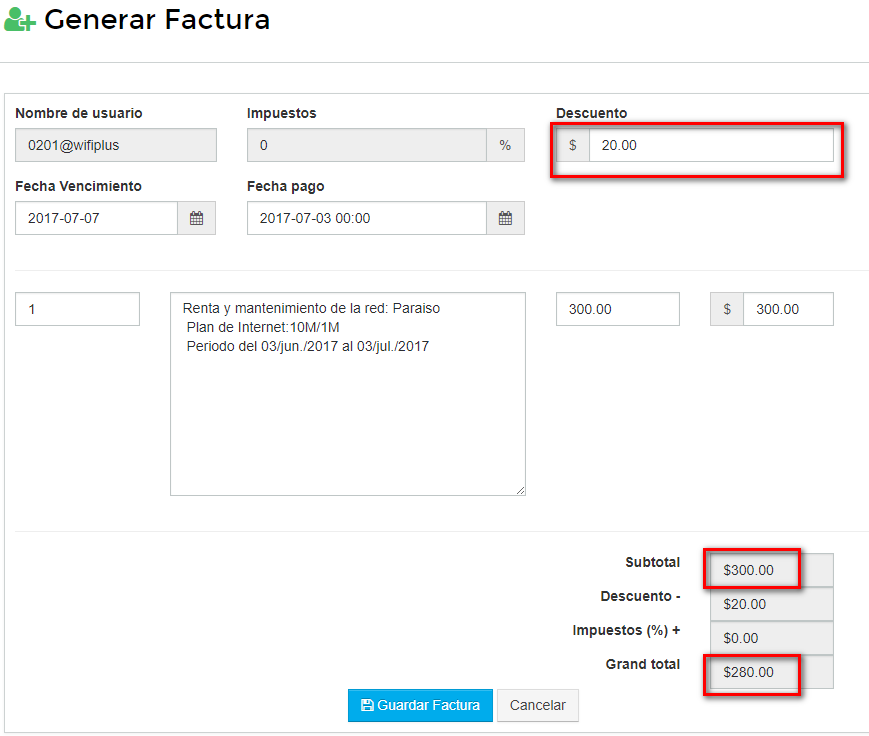Click the Cancelar button

click(537, 705)
